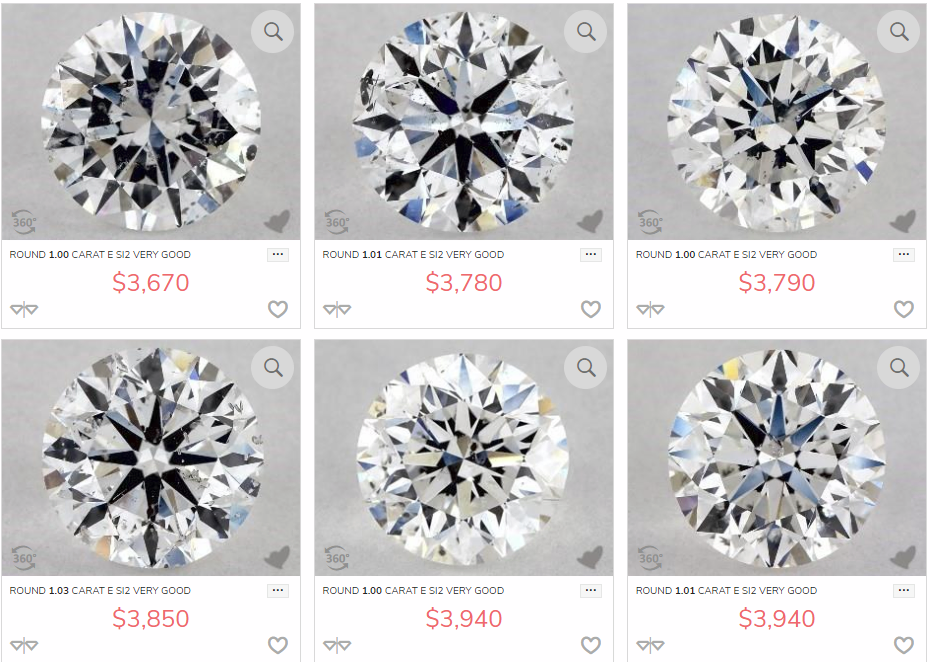Favorite the $3,850 diamond using its outline heart
This screenshot has width=930, height=662.
pyautogui.click(x=278, y=645)
